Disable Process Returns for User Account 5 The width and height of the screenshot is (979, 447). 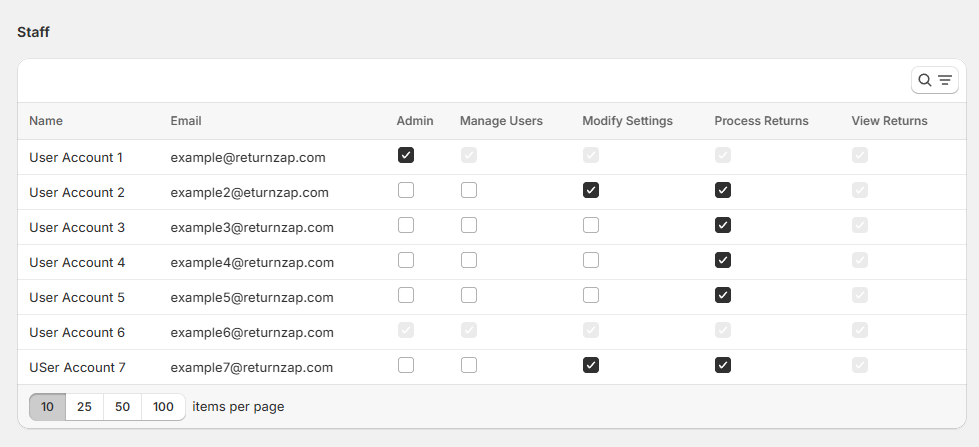pos(723,295)
